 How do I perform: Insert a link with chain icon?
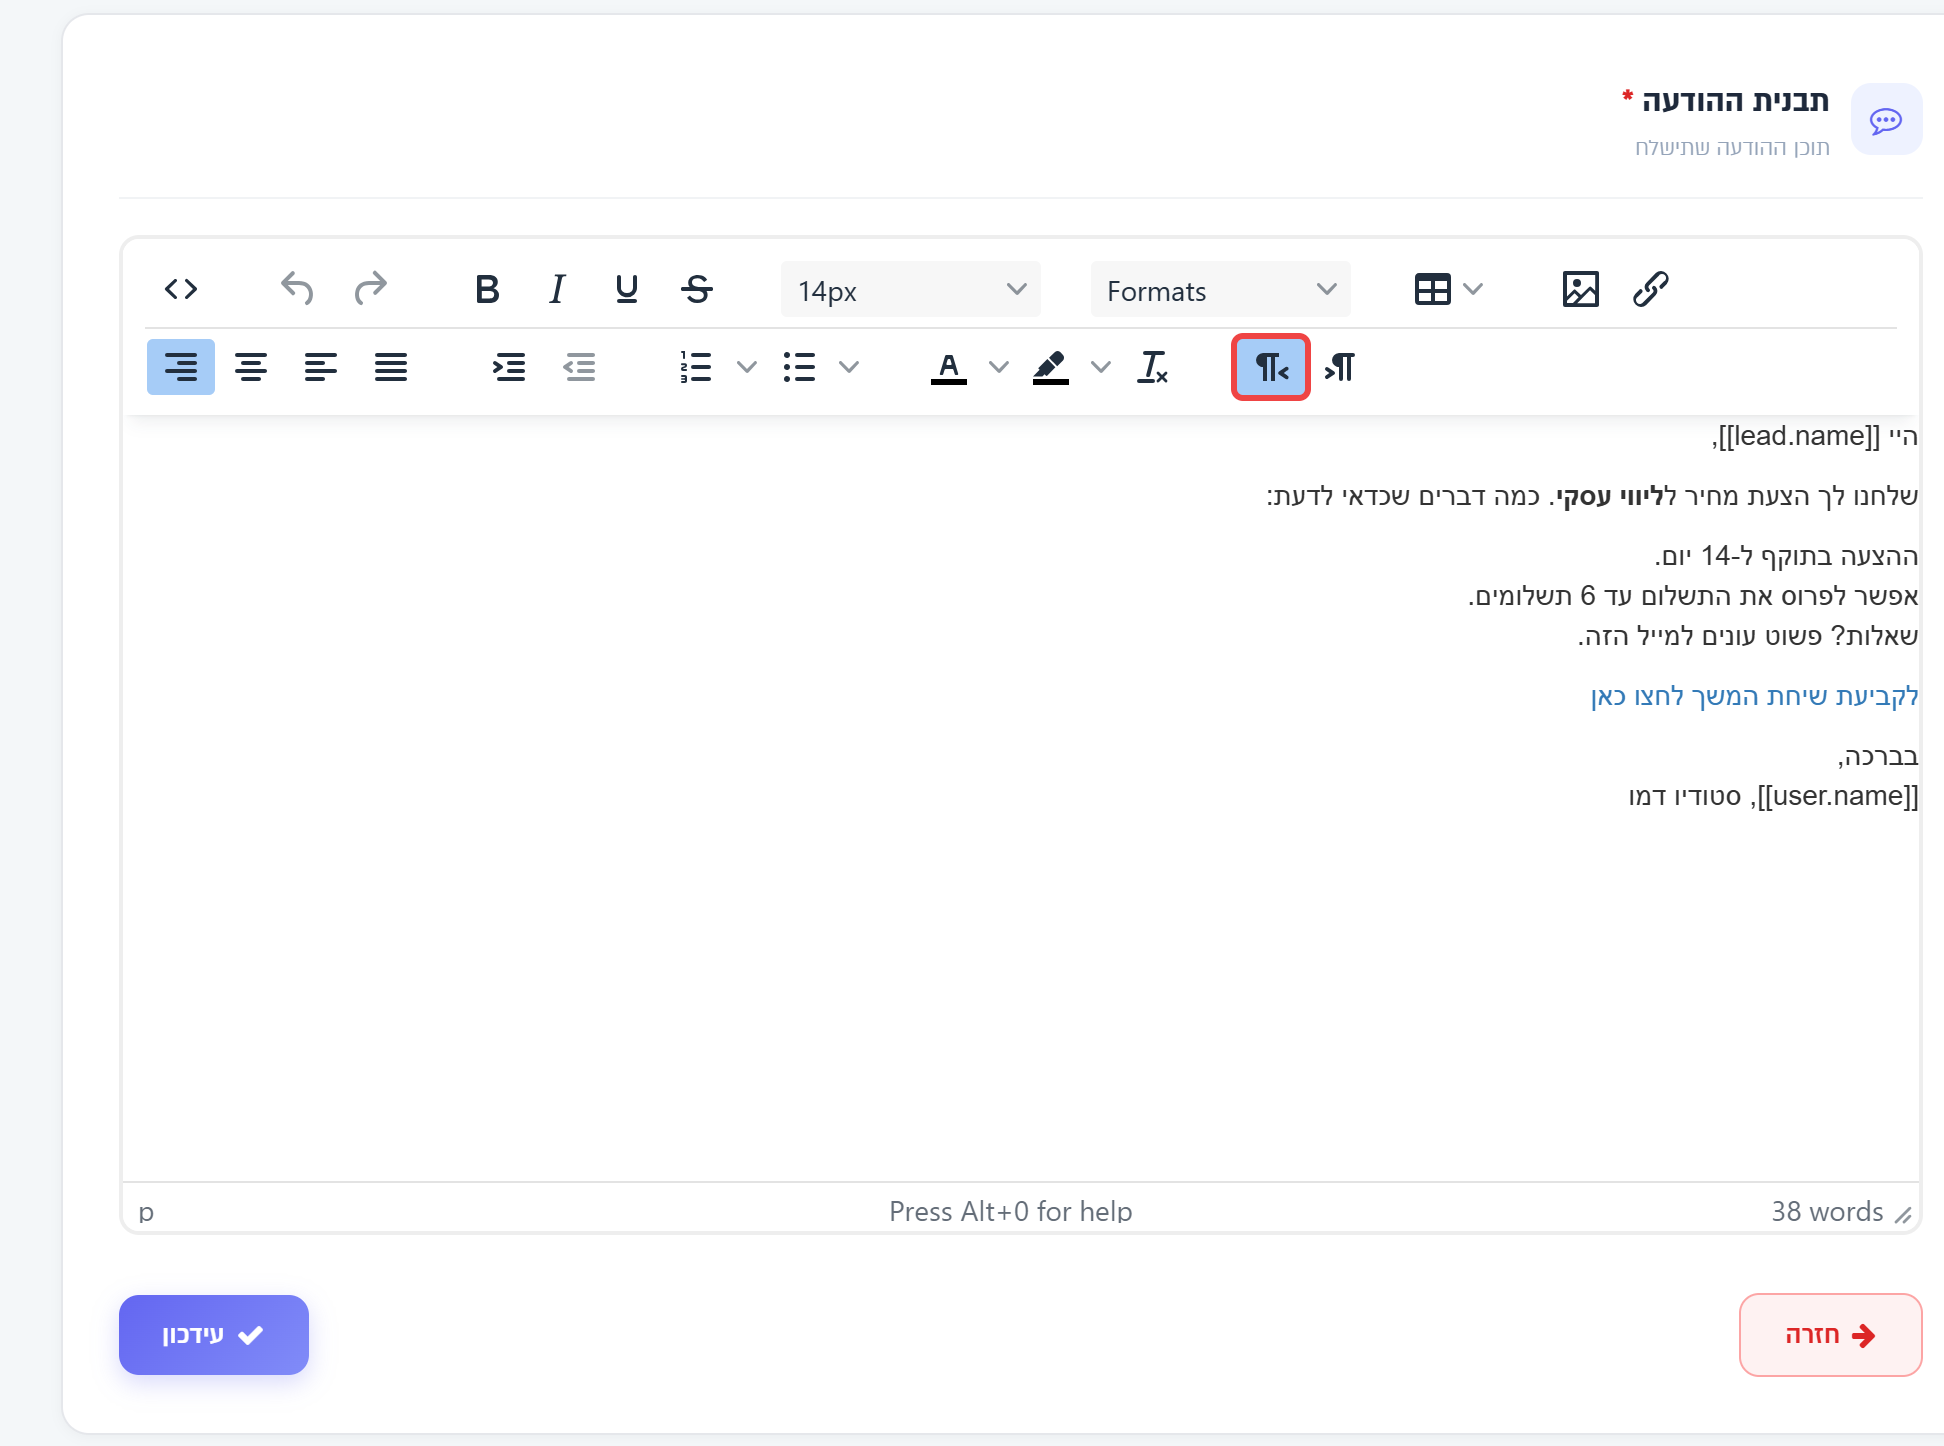tap(1650, 290)
